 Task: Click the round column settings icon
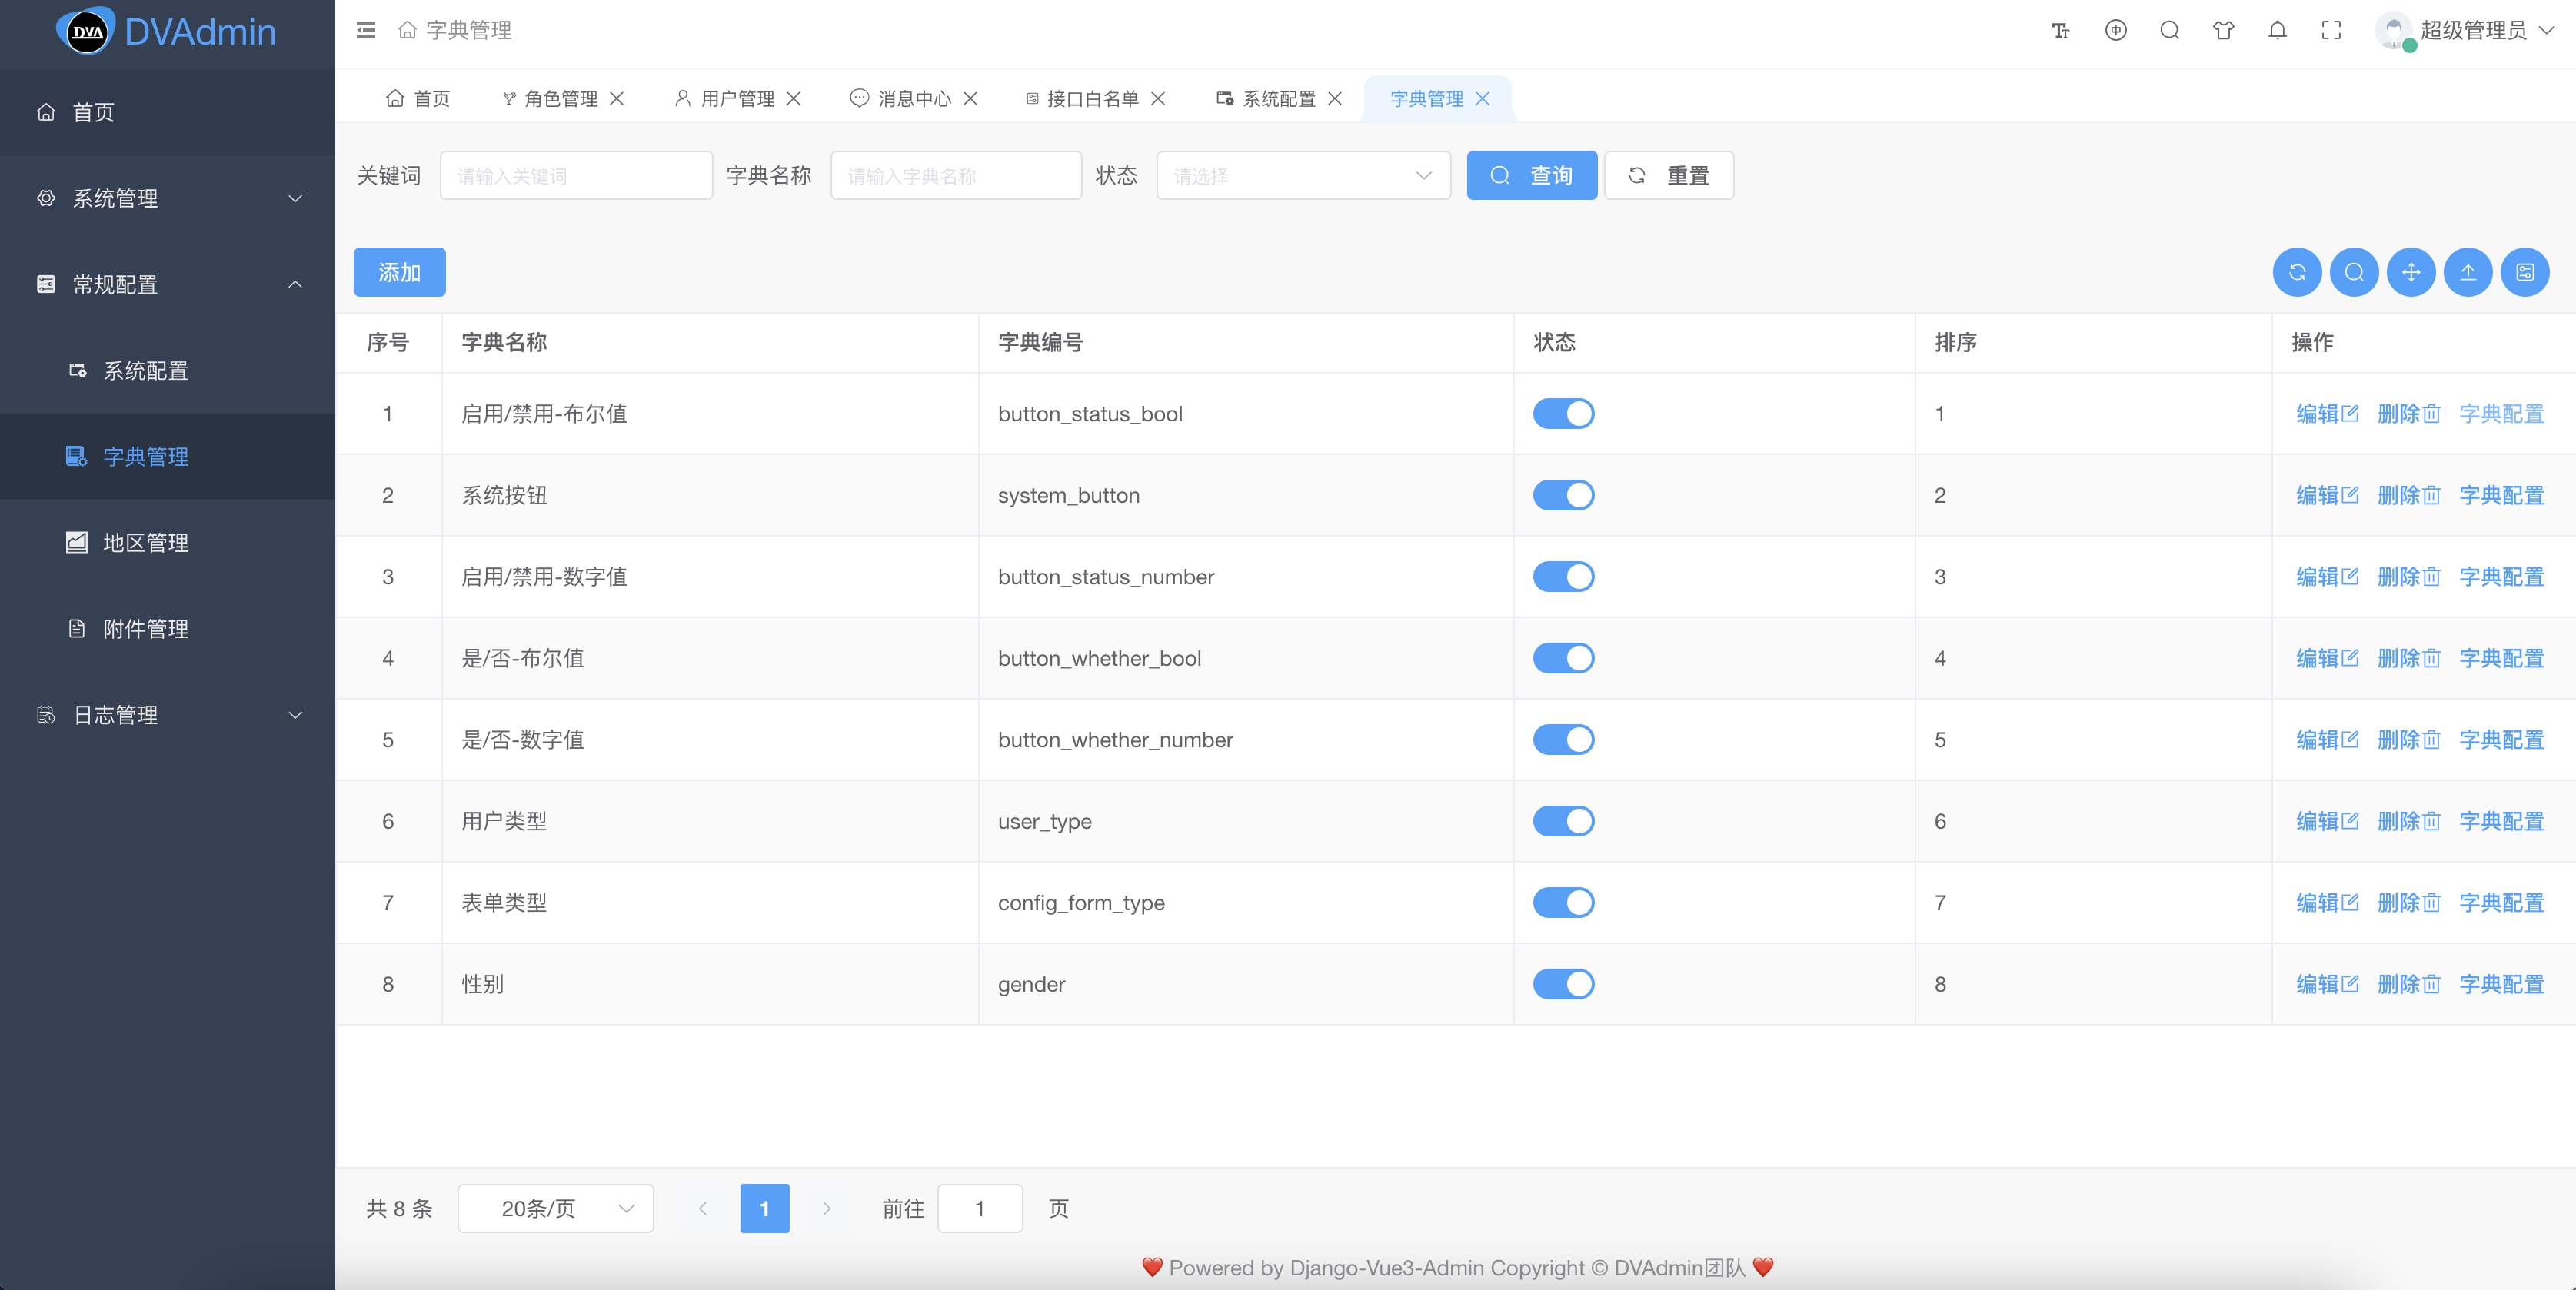(x=2525, y=272)
